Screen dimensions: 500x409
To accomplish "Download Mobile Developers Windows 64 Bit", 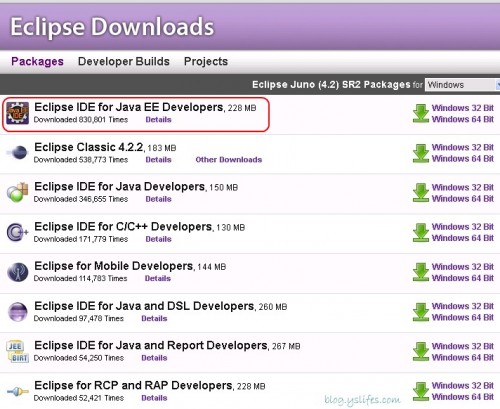I will coord(463,278).
